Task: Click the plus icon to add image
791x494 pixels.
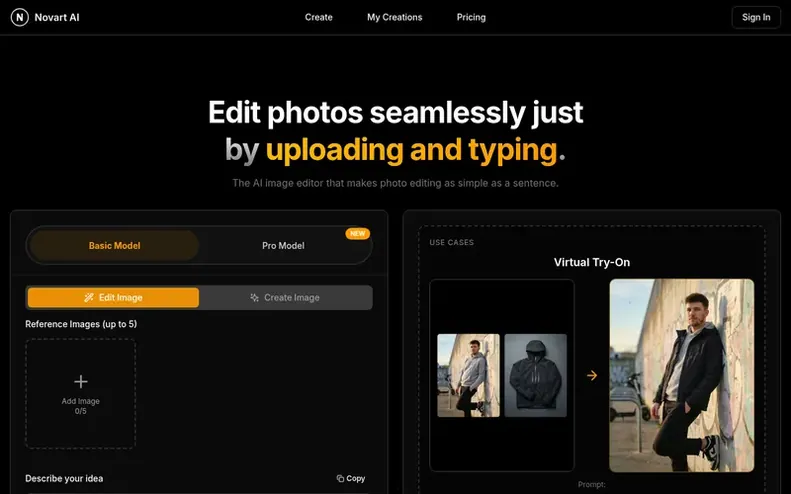Action: [x=81, y=381]
